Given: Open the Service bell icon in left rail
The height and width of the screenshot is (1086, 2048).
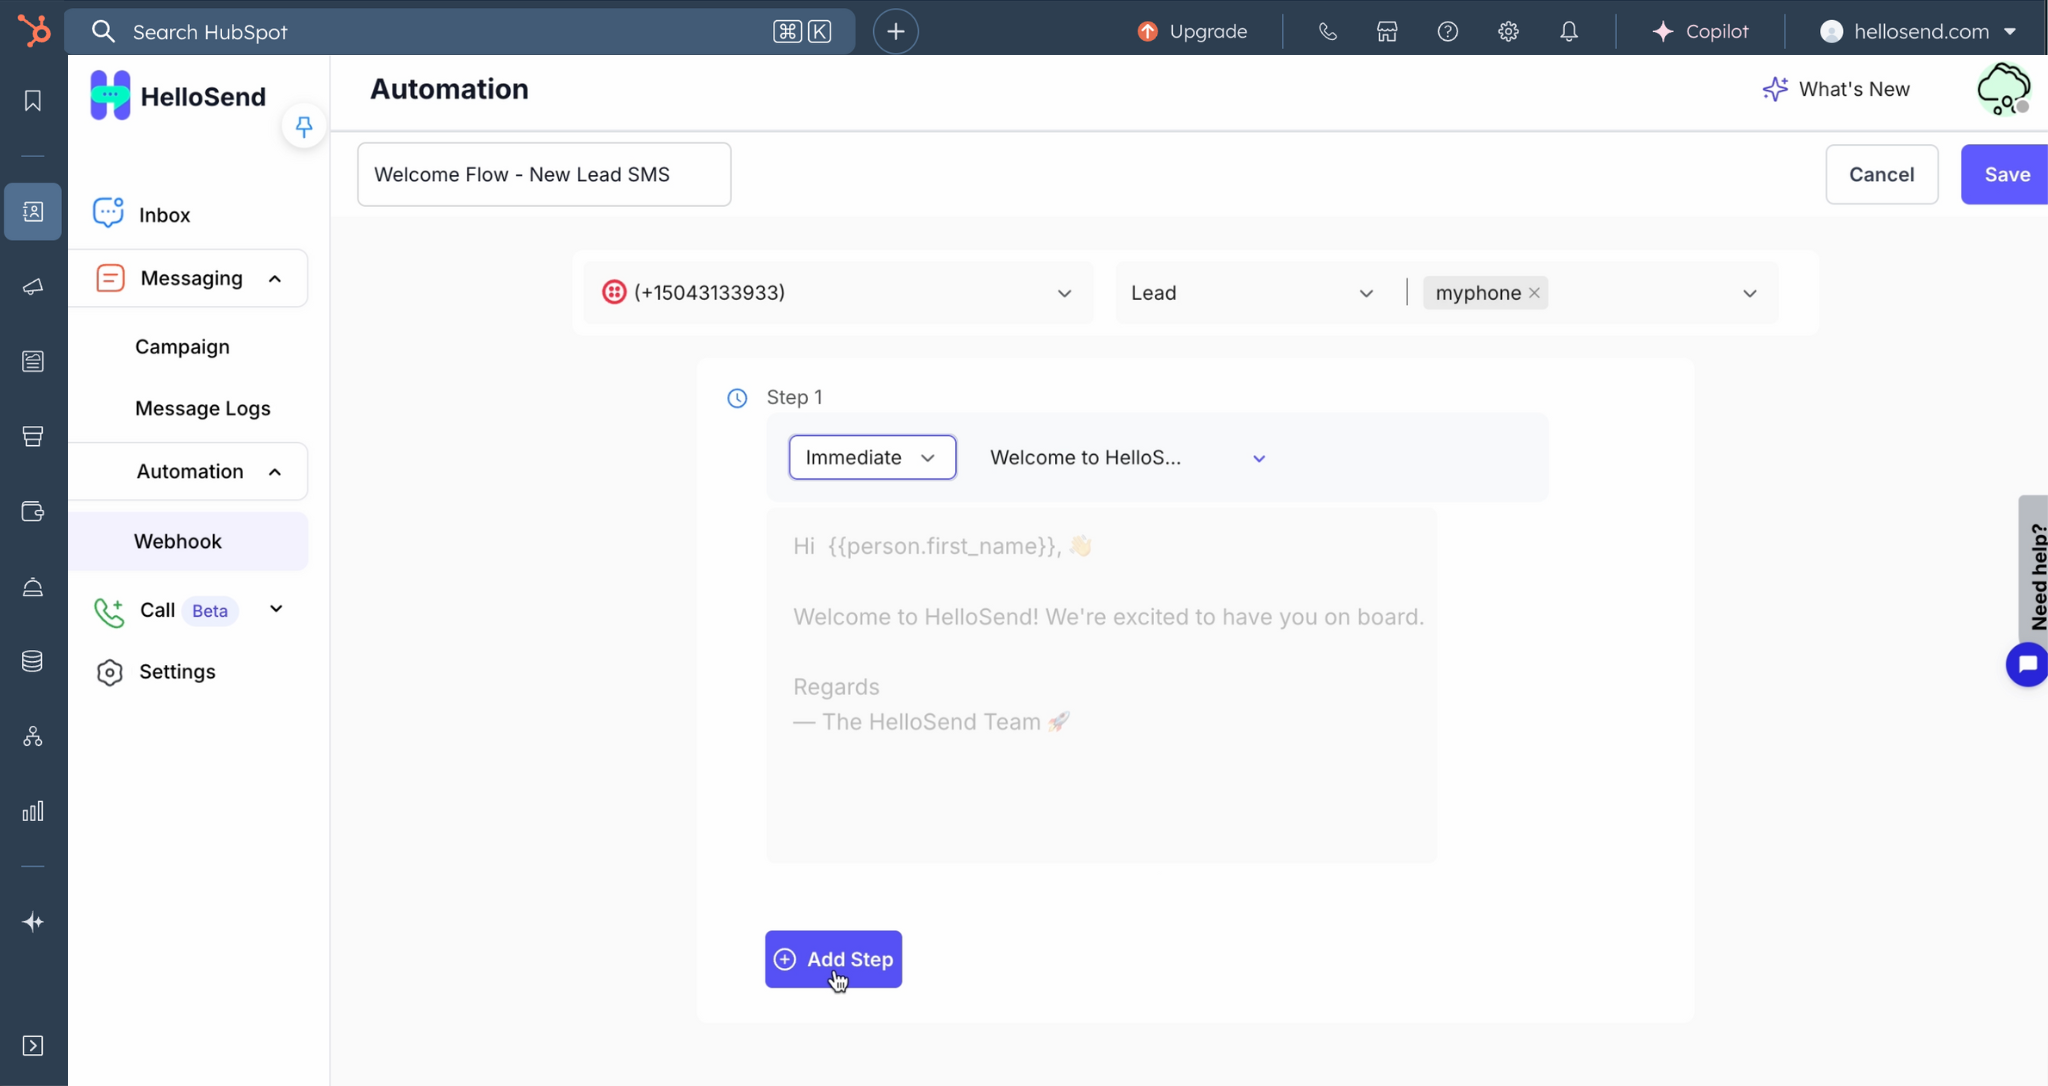Looking at the screenshot, I should pos(33,586).
